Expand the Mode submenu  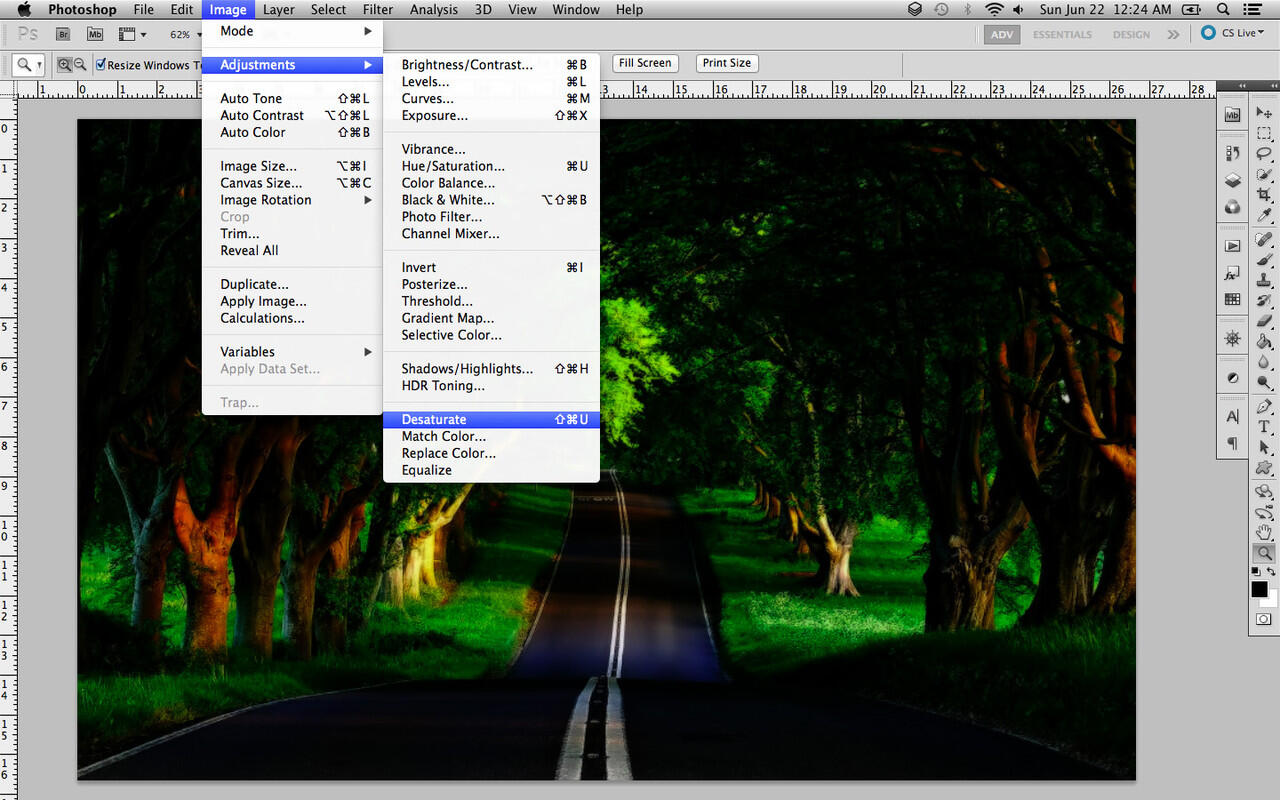pyautogui.click(x=292, y=31)
